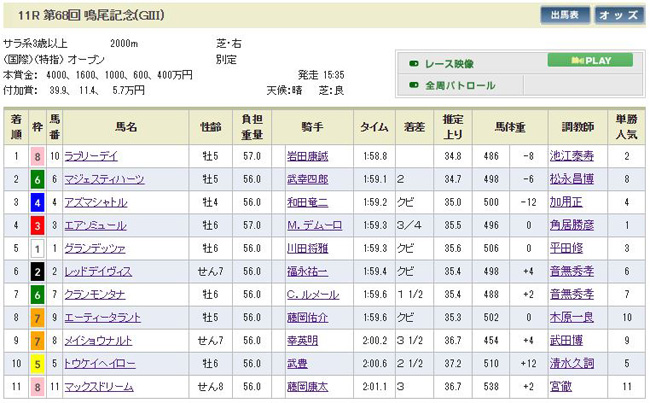Viewport: 650px width, 403px height.
Task: Open jockey M.デムーロ profile link
Action: click(307, 225)
